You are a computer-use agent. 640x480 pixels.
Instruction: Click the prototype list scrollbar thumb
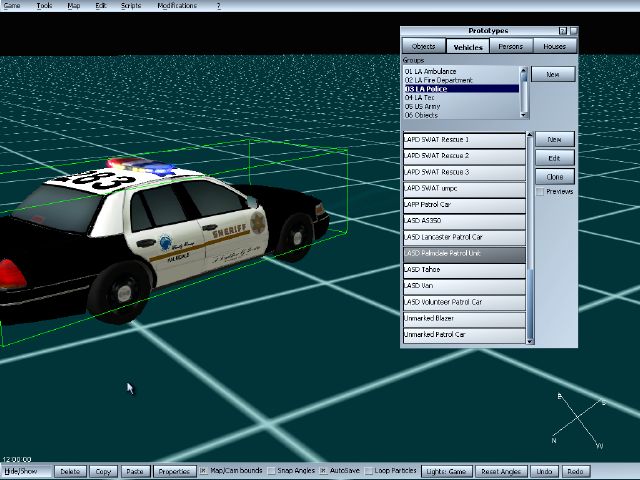[530, 304]
